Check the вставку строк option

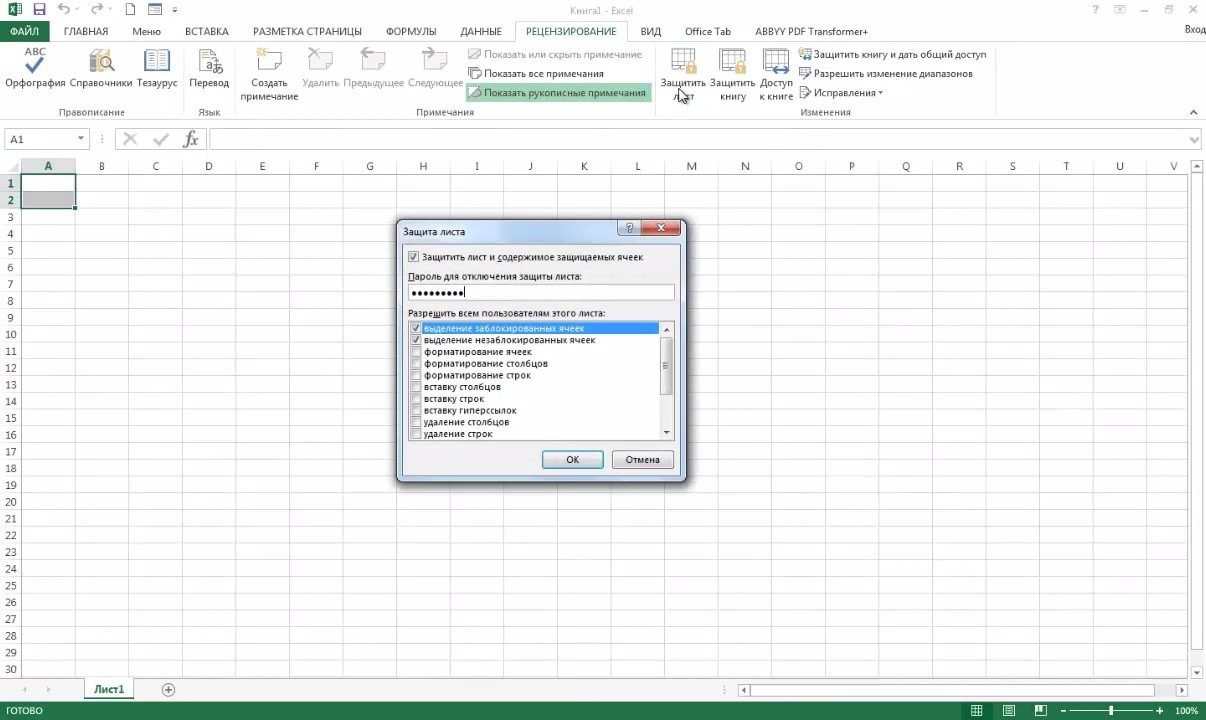[x=416, y=398]
